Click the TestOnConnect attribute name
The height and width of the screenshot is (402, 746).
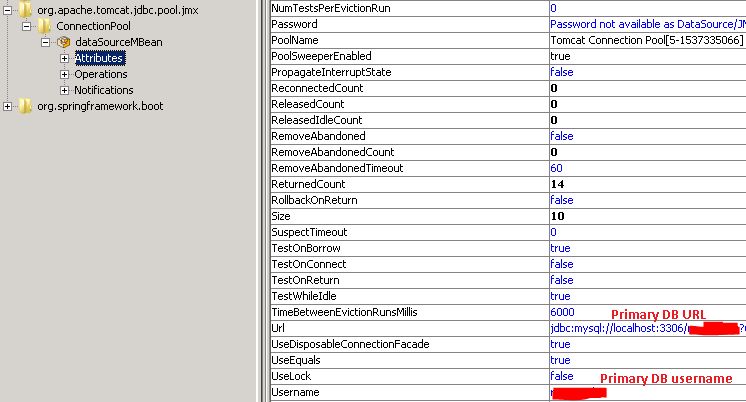point(309,264)
